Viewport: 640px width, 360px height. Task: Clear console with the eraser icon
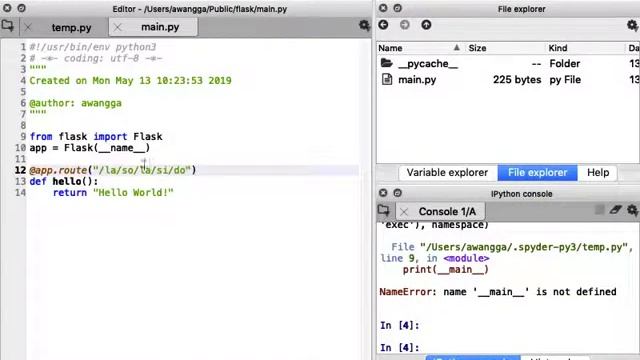615,210
